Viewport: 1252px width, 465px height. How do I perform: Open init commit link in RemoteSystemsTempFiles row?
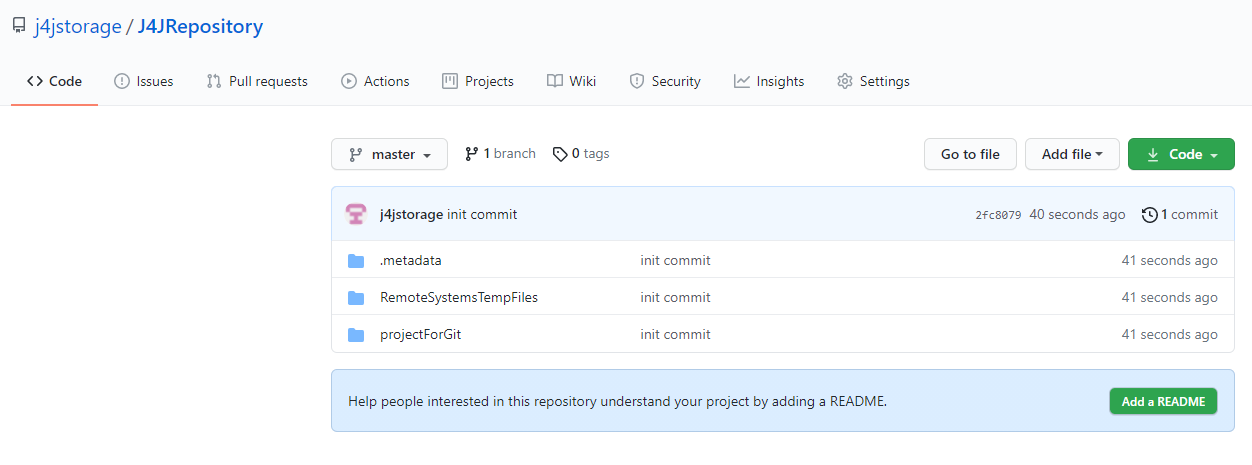(x=676, y=297)
